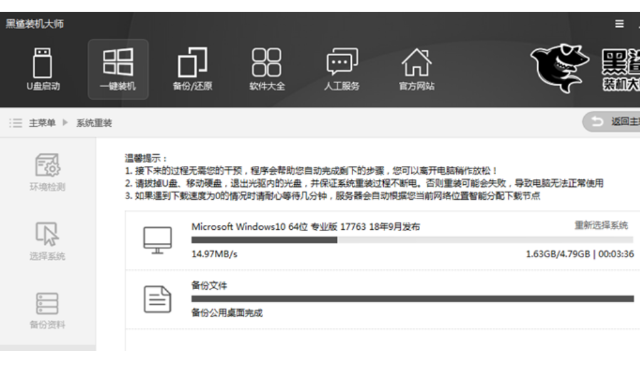Click the Windows10 download progress bar
The height and width of the screenshot is (380, 640).
coord(412,240)
